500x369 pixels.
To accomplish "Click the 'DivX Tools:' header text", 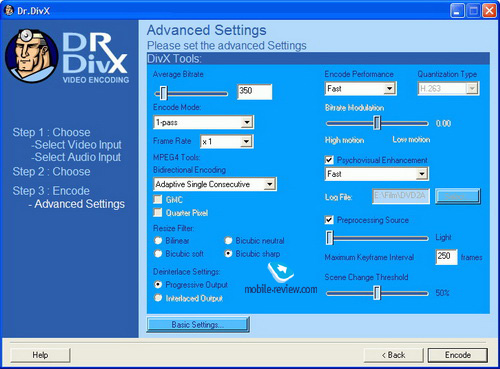I will (174, 59).
